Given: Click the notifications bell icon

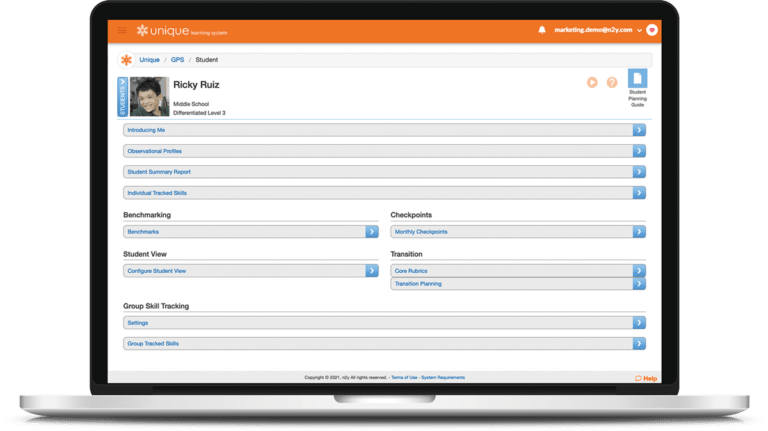Looking at the screenshot, I should tap(542, 30).
